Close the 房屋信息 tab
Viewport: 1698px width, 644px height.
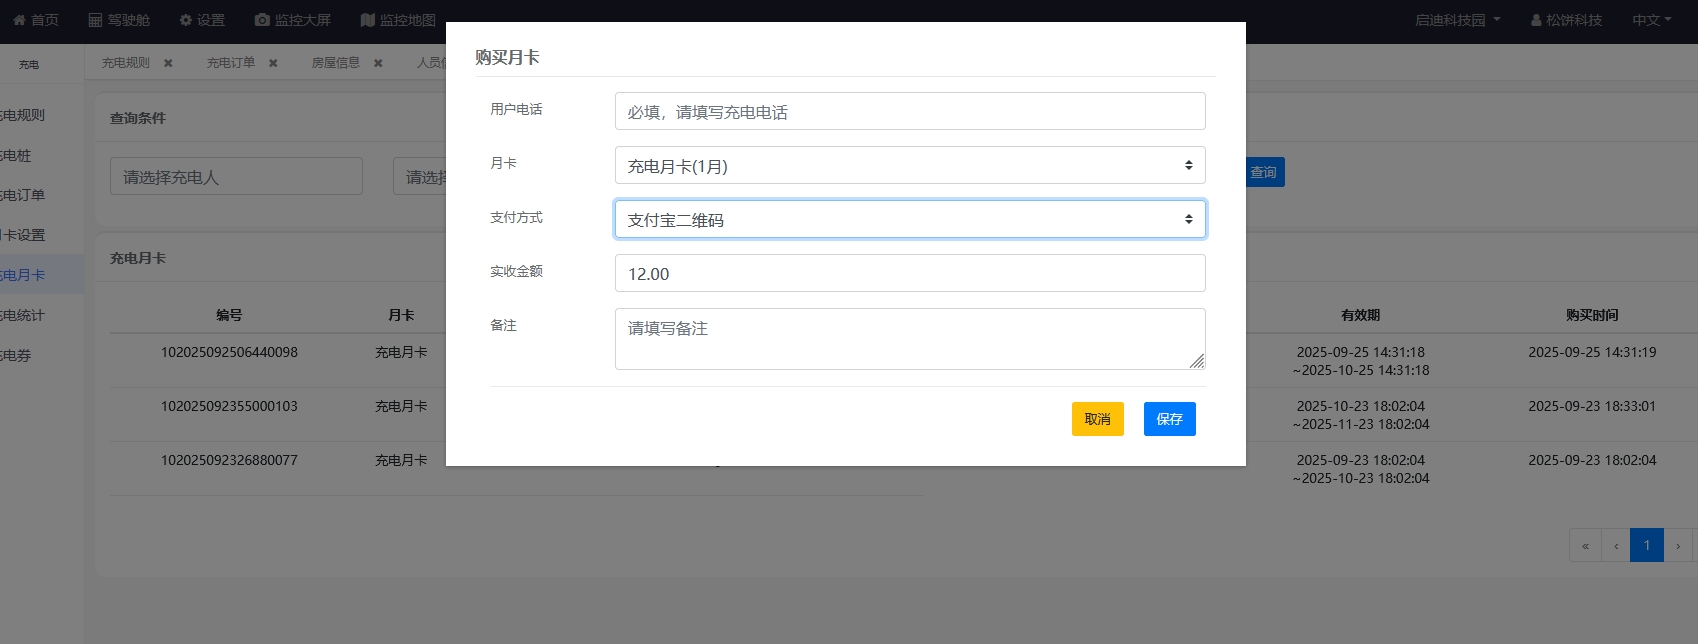coord(378,63)
